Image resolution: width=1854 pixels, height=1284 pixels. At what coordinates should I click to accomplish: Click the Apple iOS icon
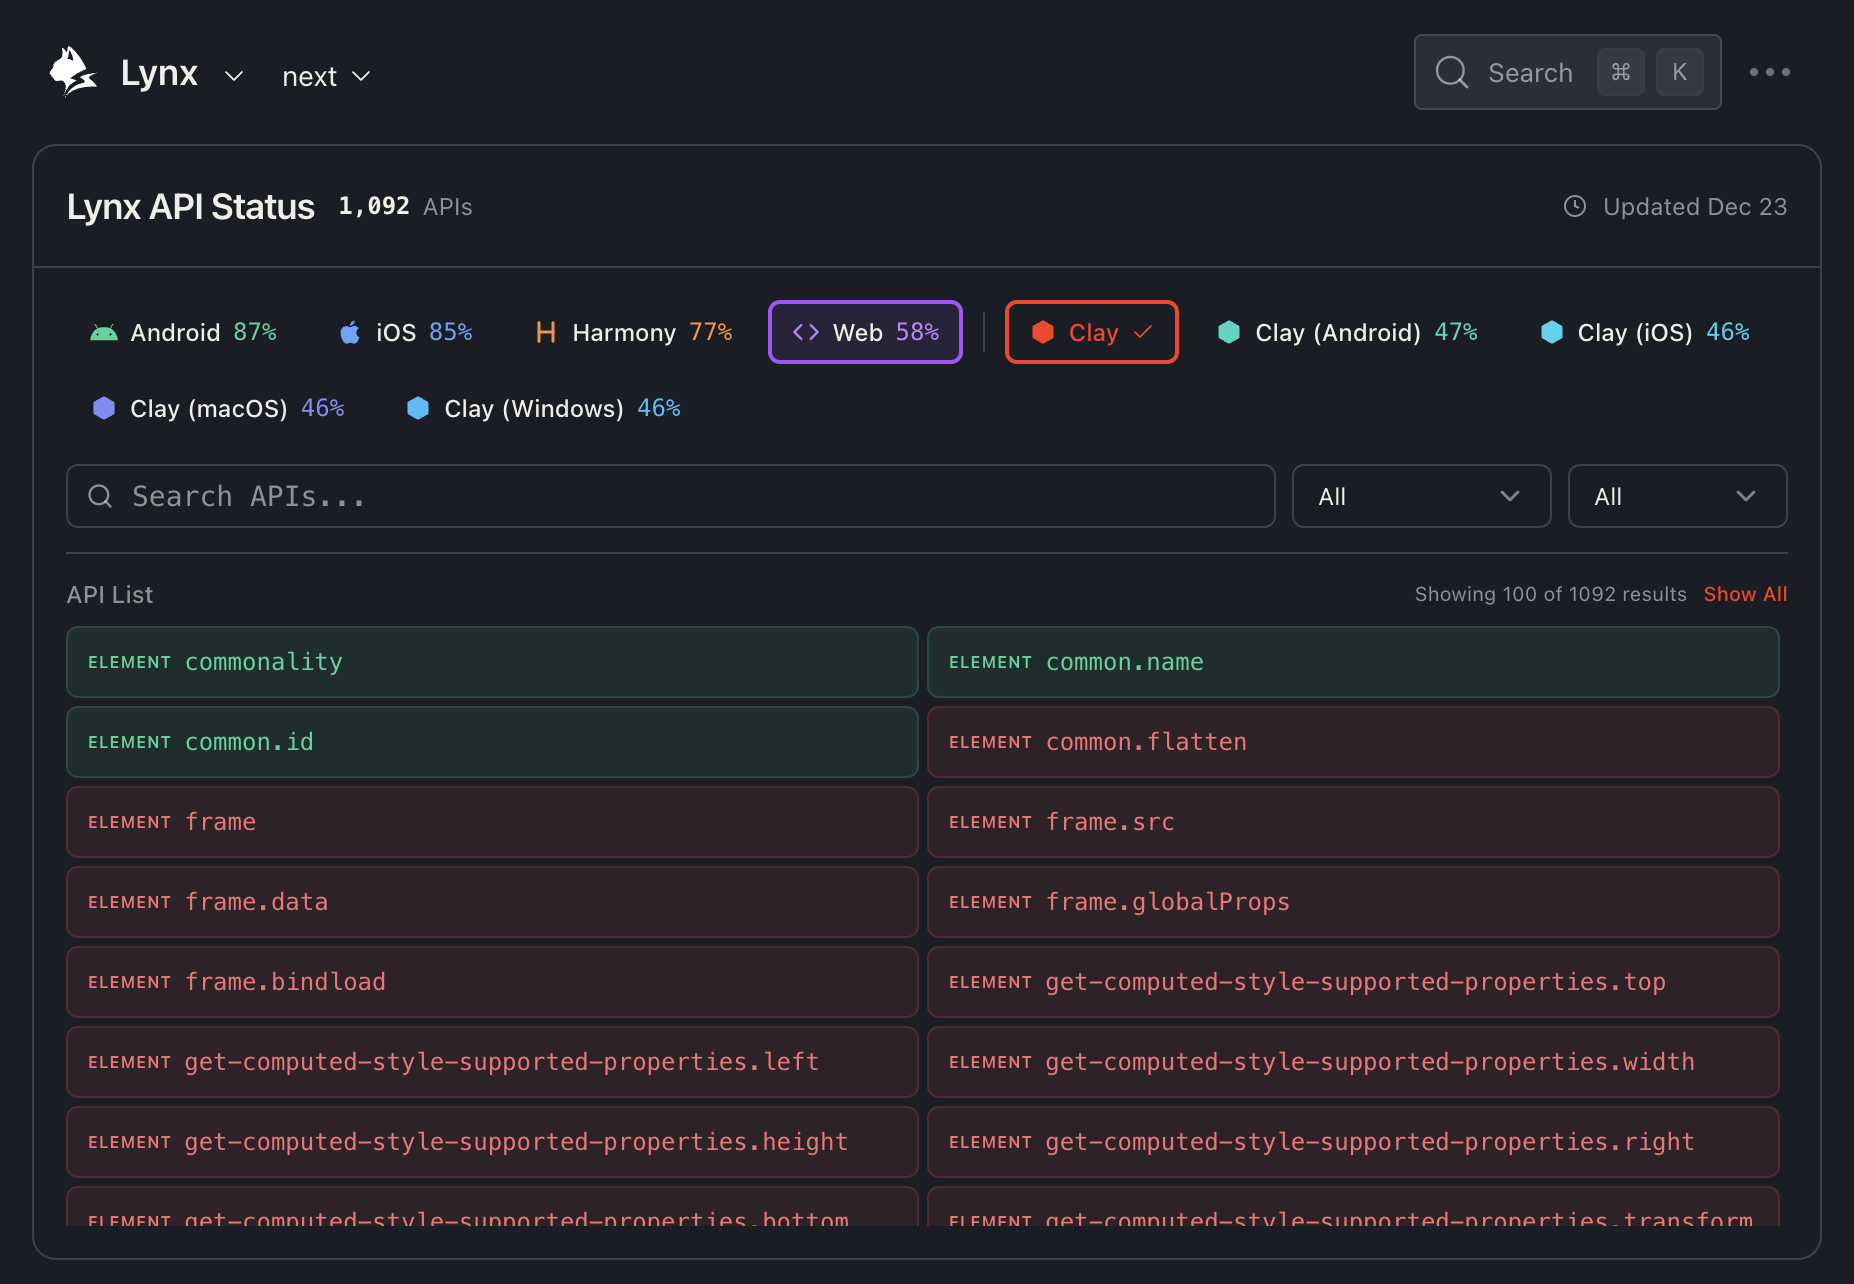pos(349,333)
